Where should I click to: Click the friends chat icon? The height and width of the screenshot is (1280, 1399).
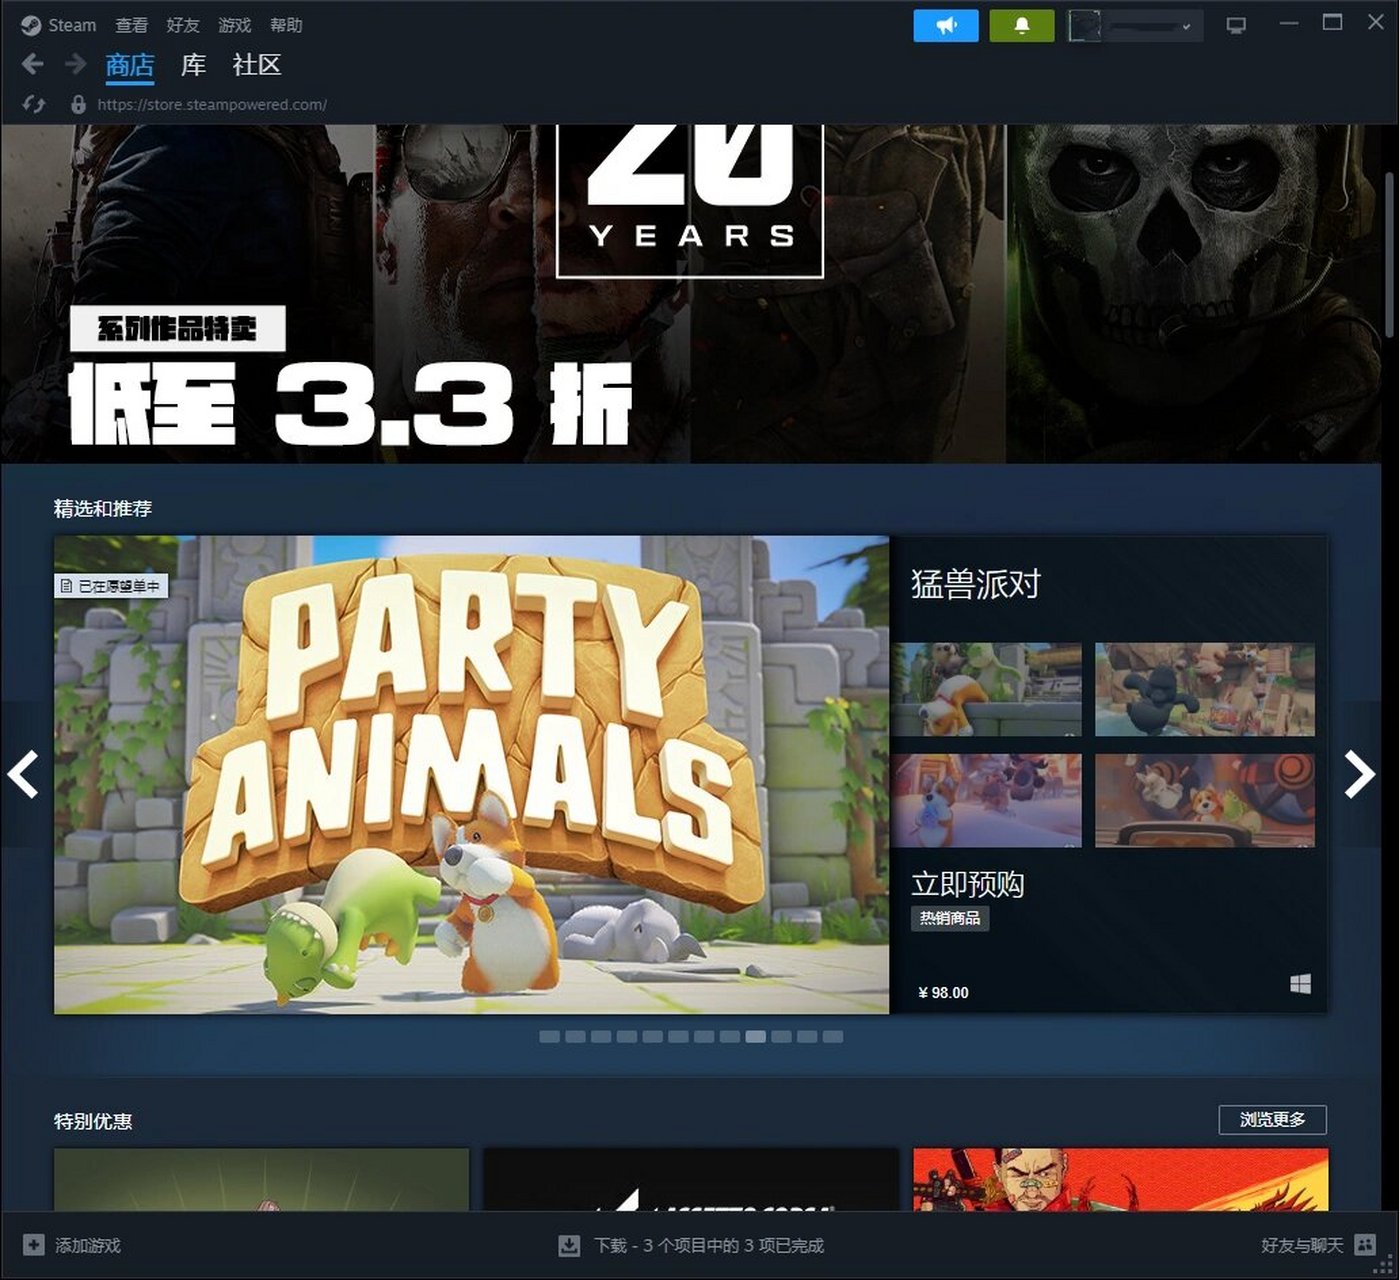pos(1365,1245)
